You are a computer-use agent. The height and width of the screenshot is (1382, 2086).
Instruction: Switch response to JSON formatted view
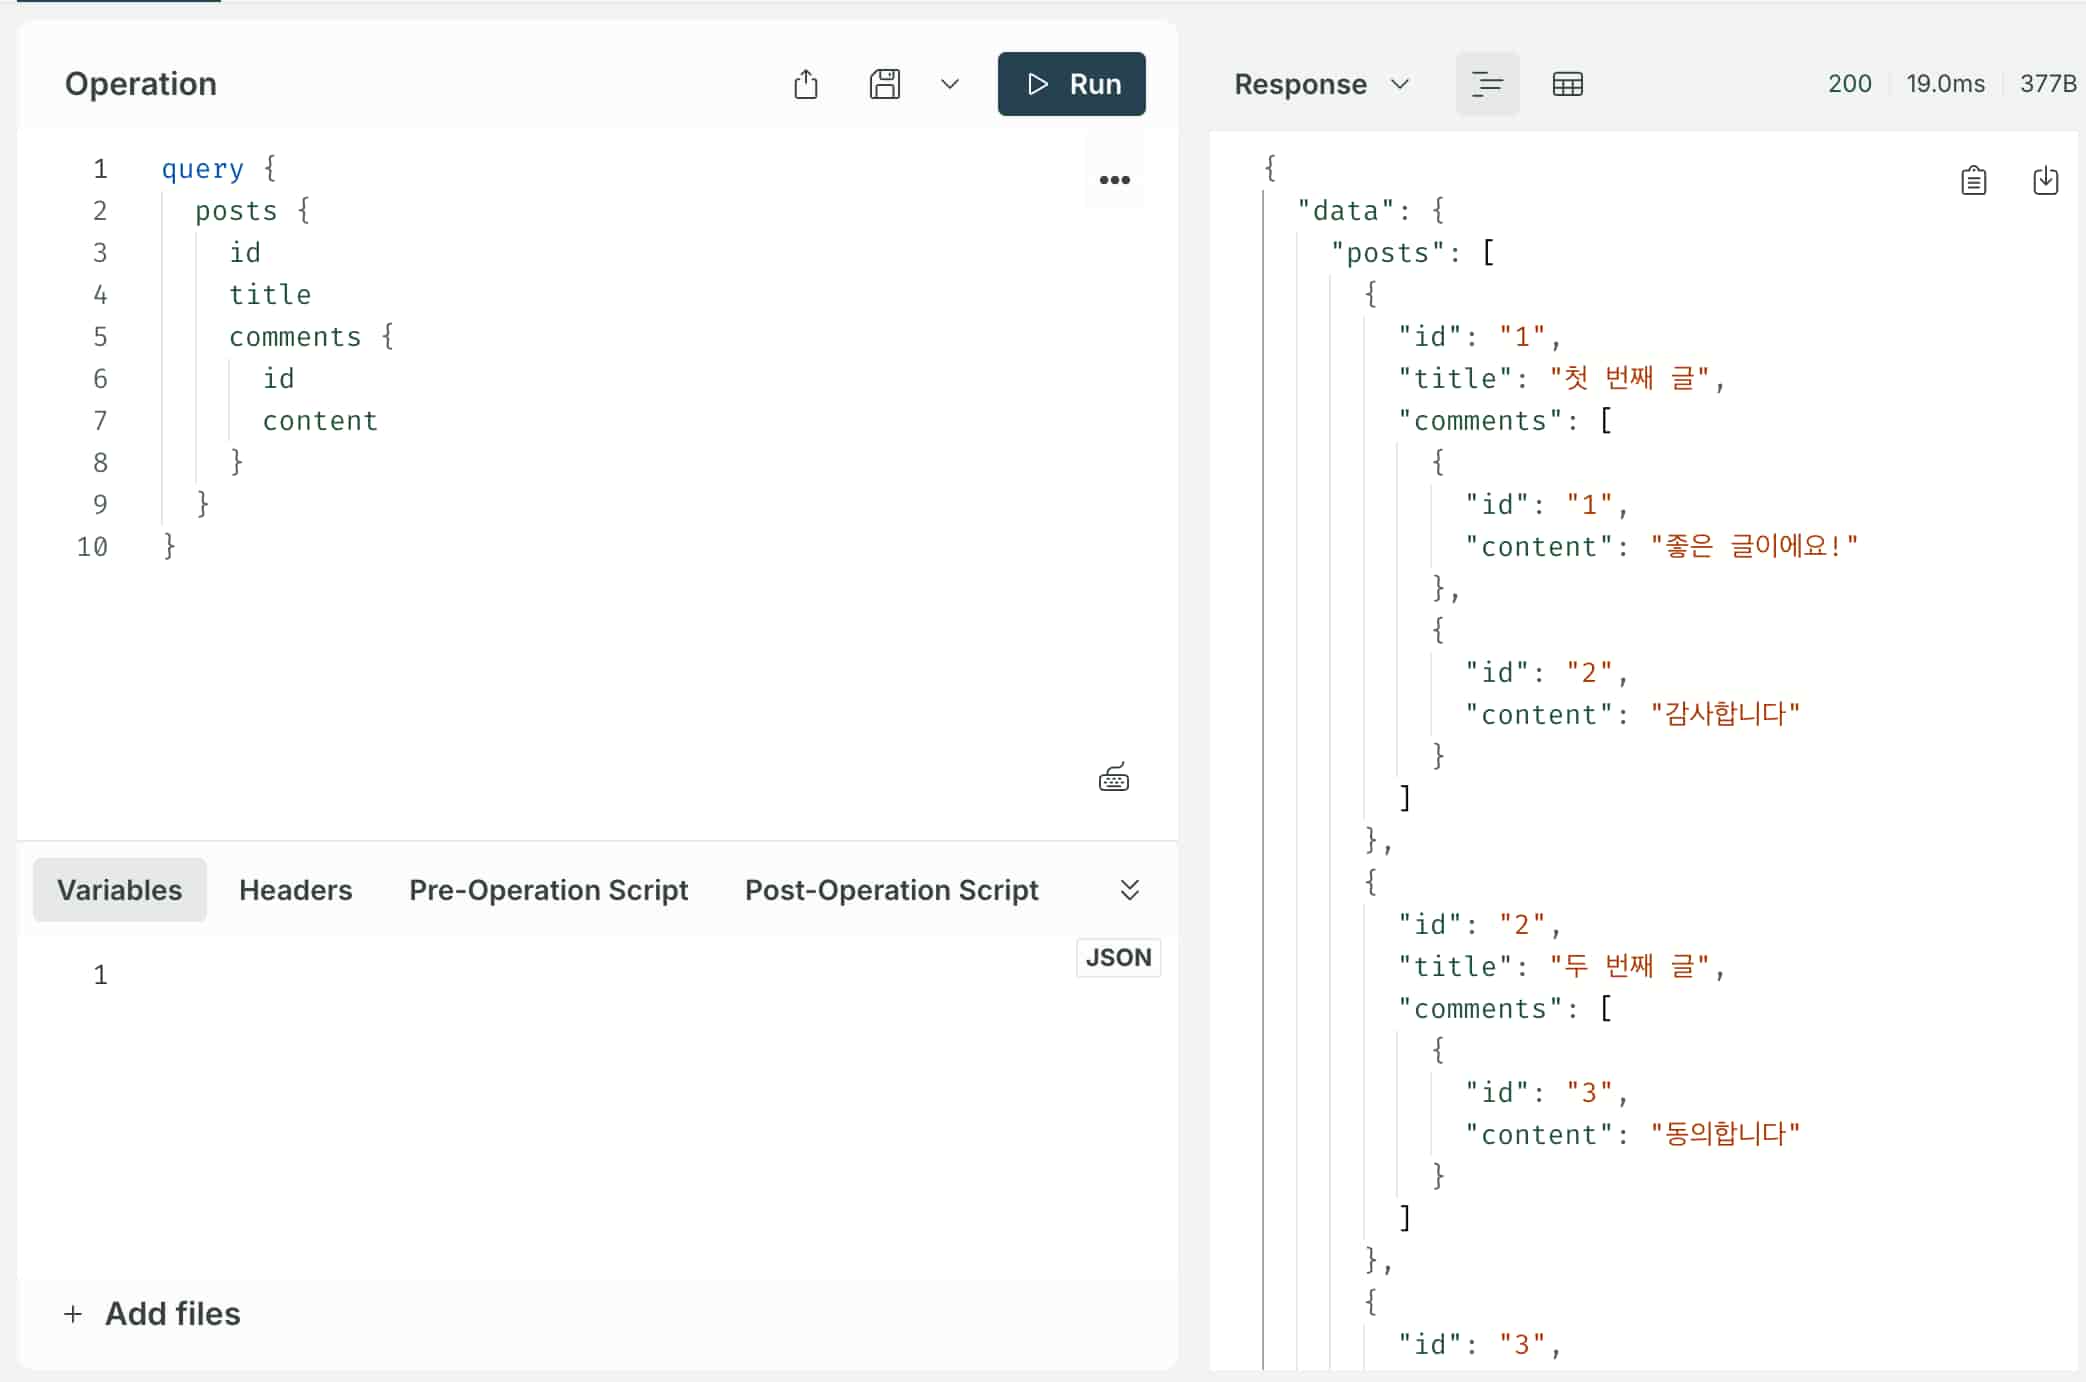coord(1487,84)
